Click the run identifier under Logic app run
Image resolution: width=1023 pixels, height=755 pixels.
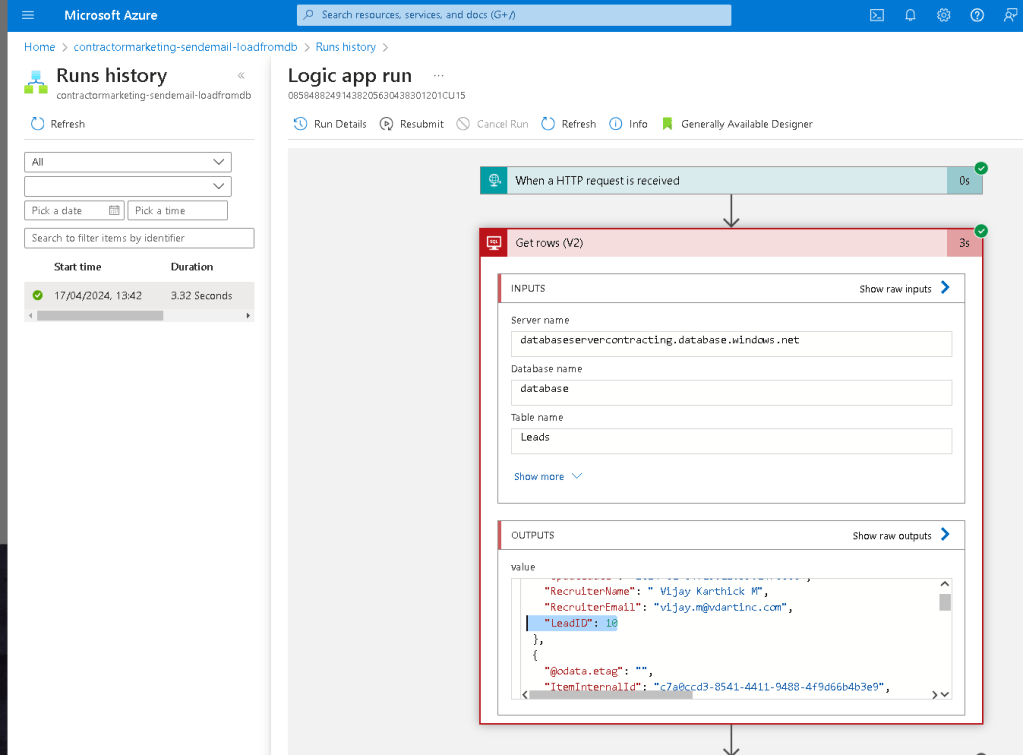(376, 96)
